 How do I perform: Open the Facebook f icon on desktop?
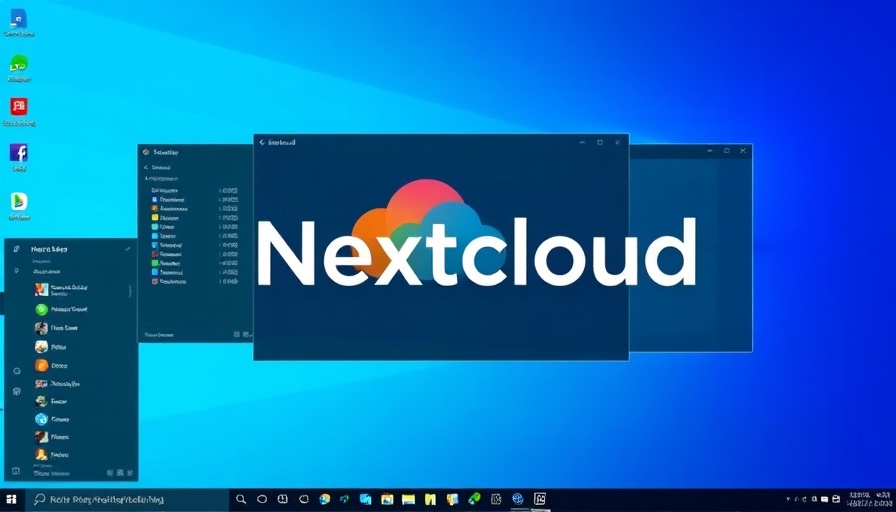[19, 153]
